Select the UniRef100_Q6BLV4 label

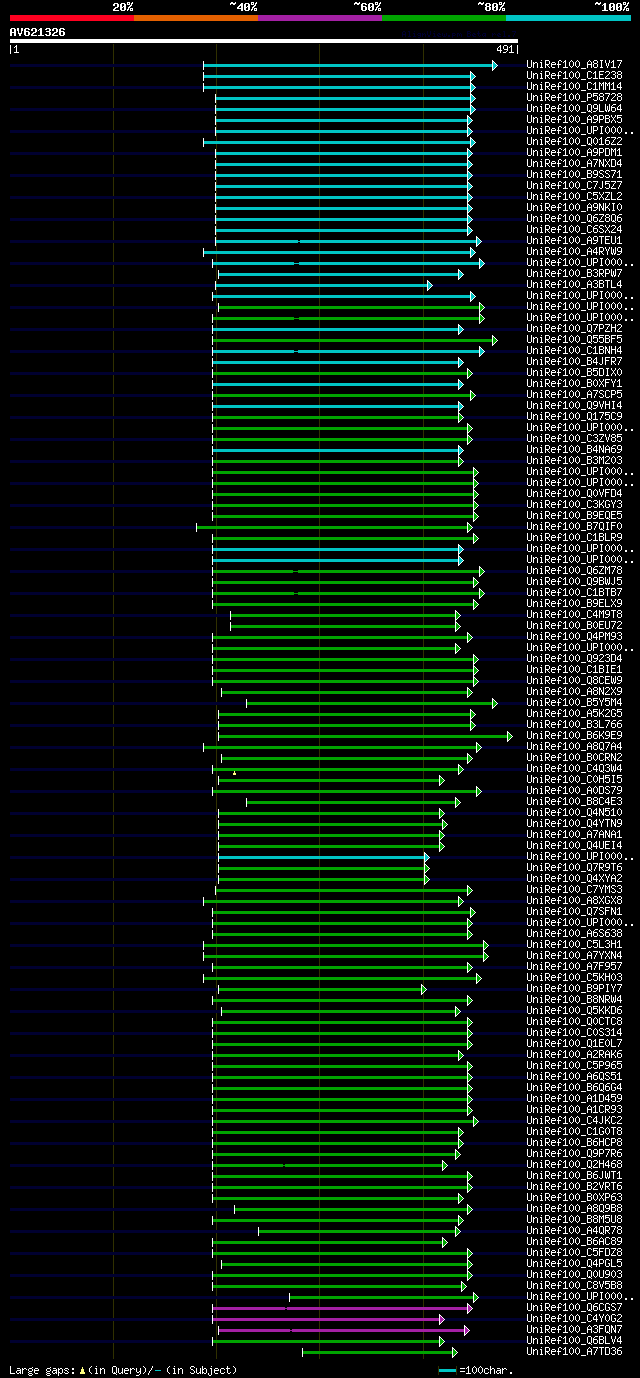[574, 1340]
